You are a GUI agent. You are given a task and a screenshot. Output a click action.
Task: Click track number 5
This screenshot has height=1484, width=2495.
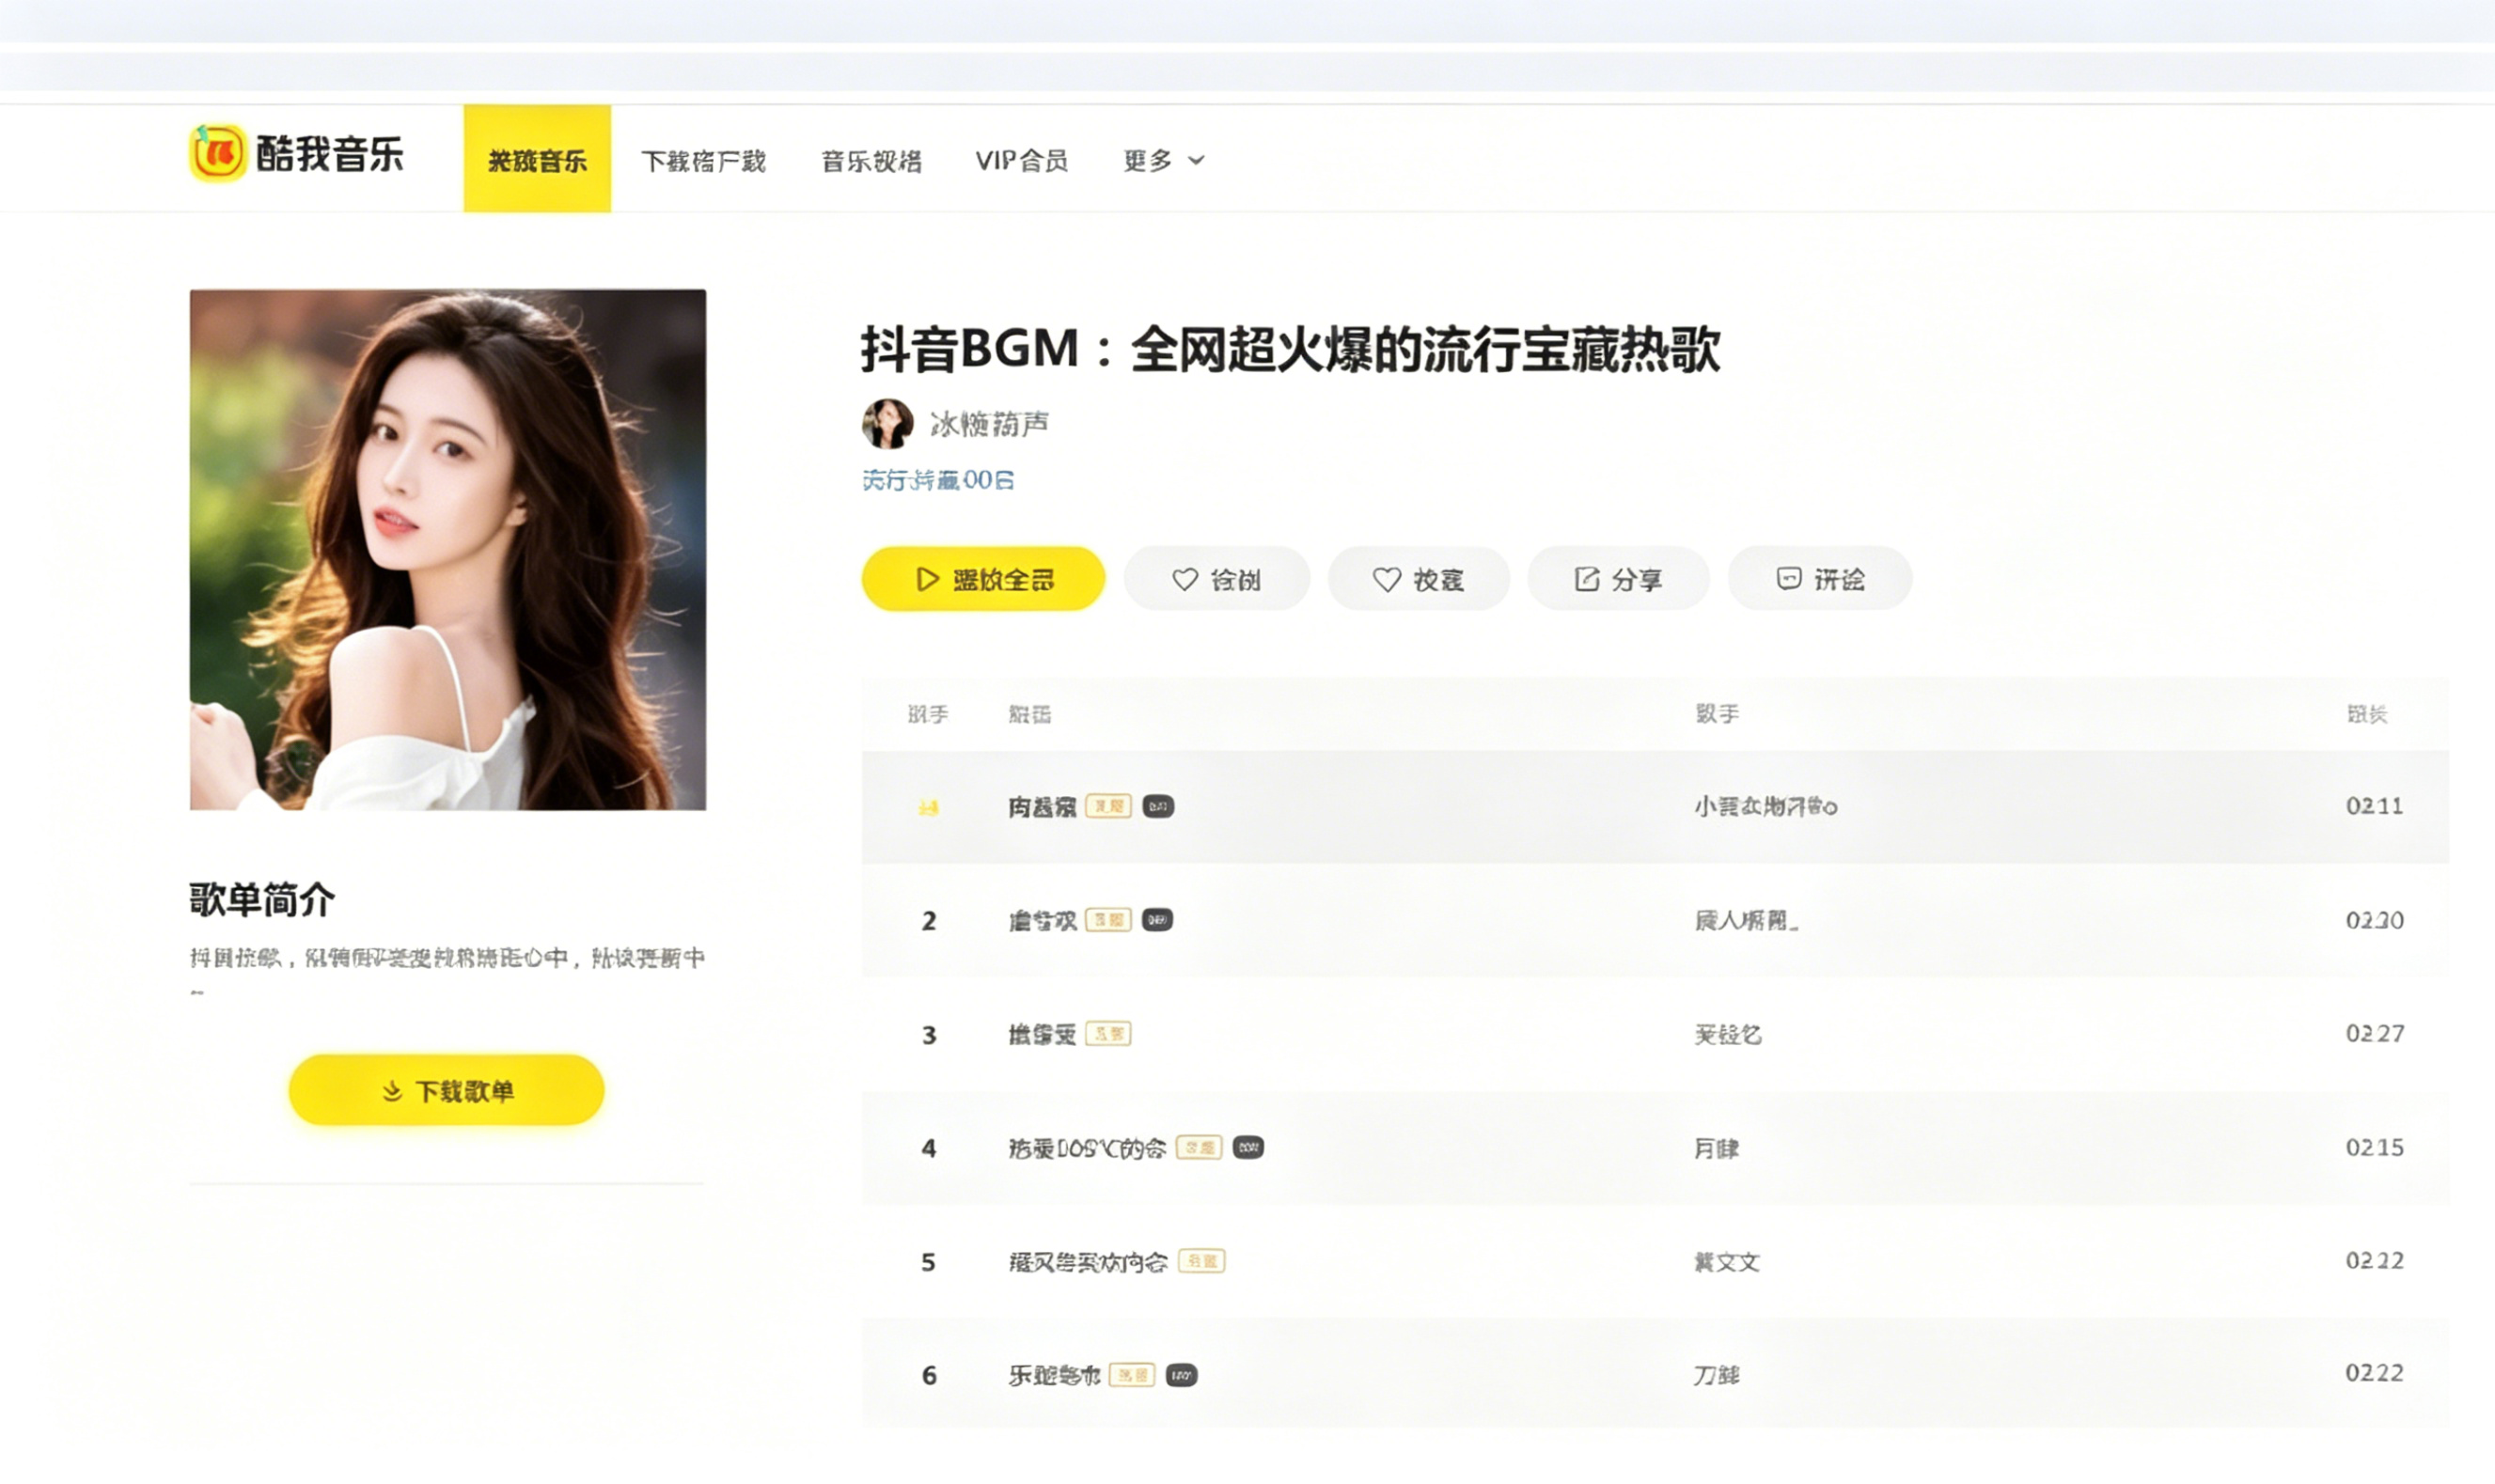coord(929,1262)
